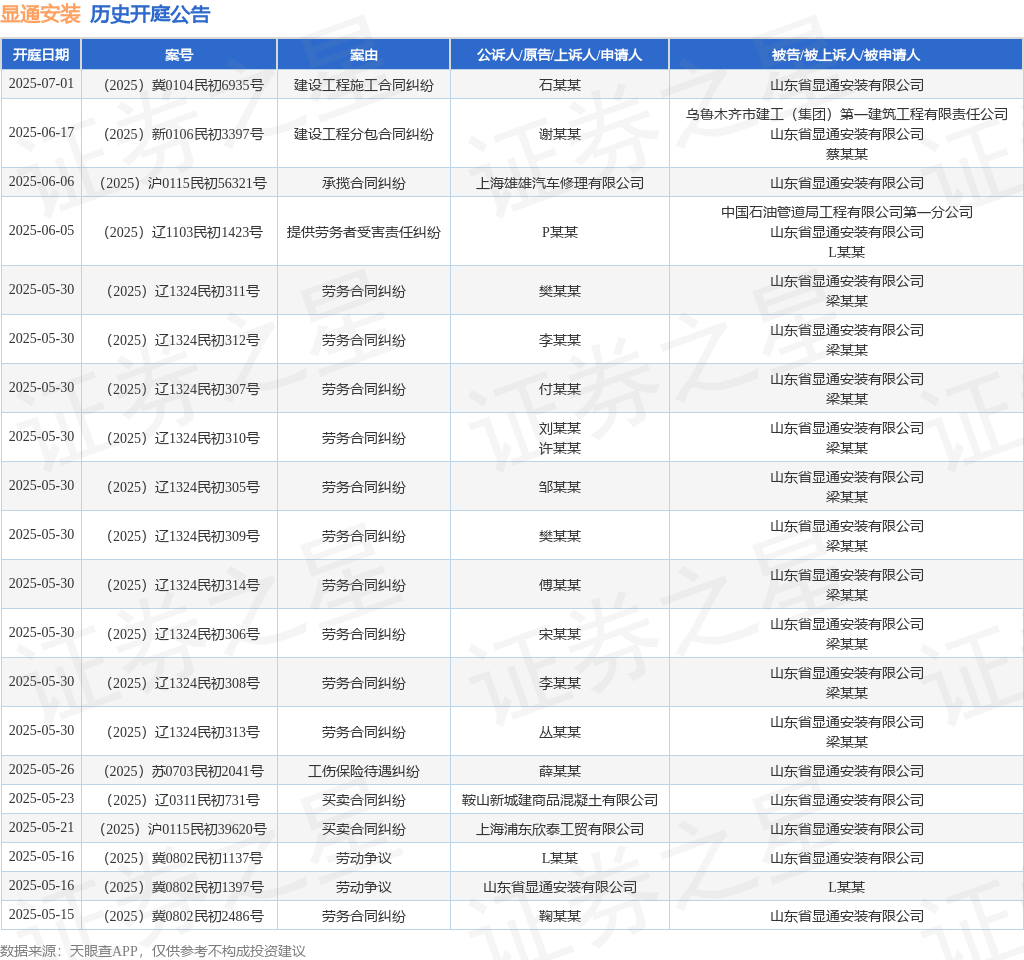Click 提供劳务者受害责任纠纷 cell
The image size is (1024, 960).
pyautogui.click(x=364, y=232)
